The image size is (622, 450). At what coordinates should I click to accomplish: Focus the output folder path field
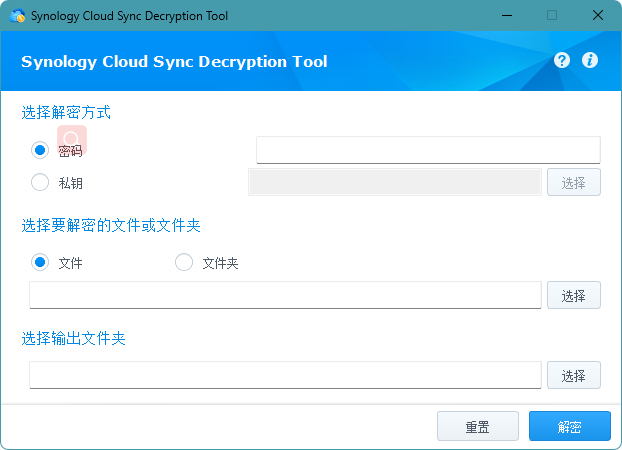coord(285,375)
